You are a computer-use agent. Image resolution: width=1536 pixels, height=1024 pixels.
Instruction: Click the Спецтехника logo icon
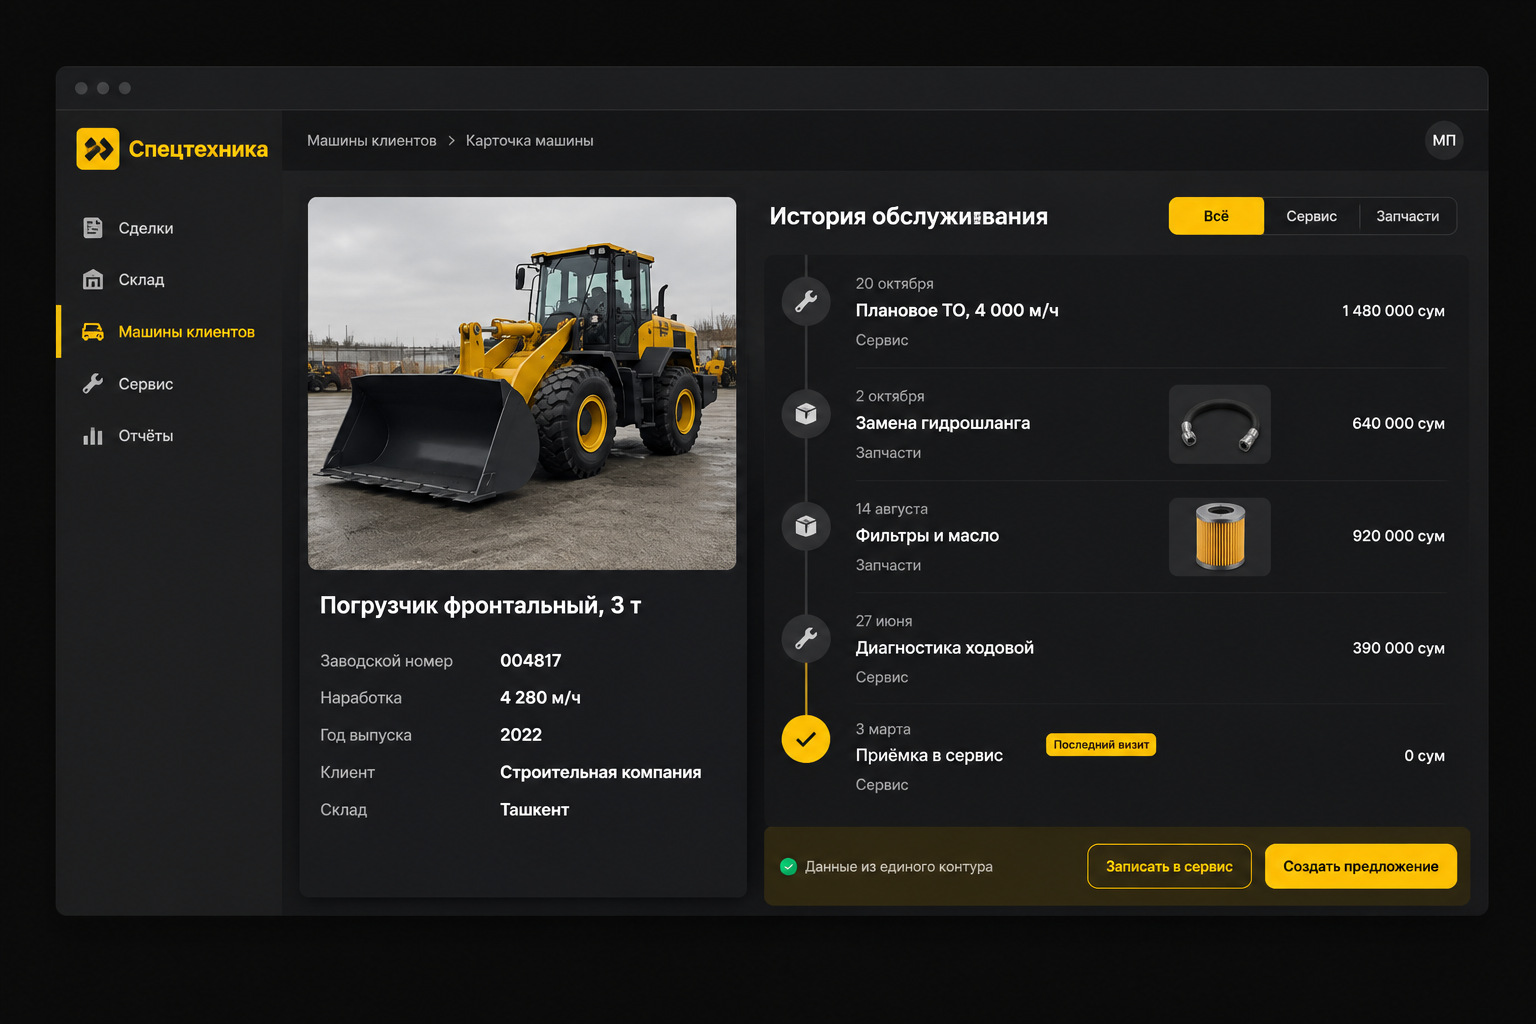[98, 149]
